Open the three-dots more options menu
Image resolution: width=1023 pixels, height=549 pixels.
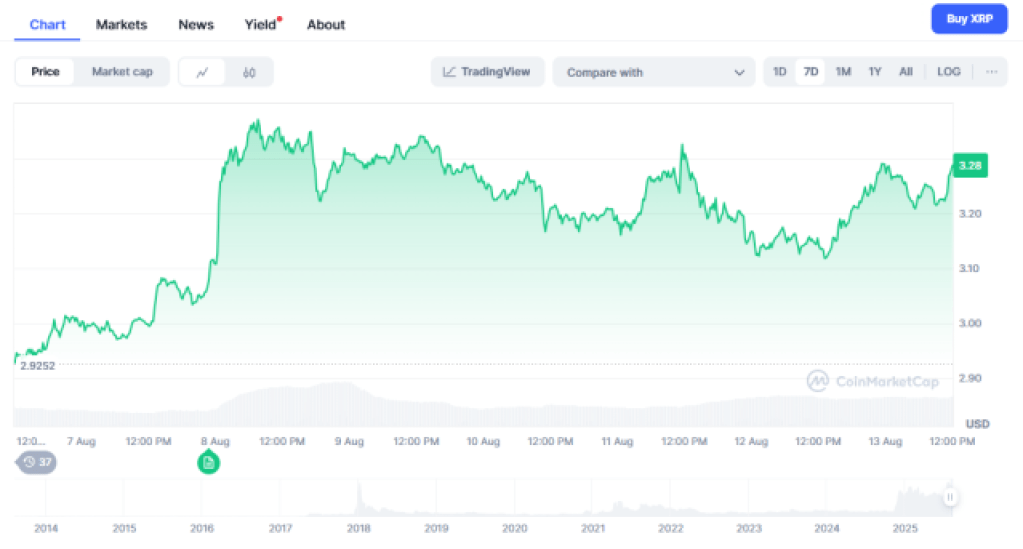tap(991, 72)
